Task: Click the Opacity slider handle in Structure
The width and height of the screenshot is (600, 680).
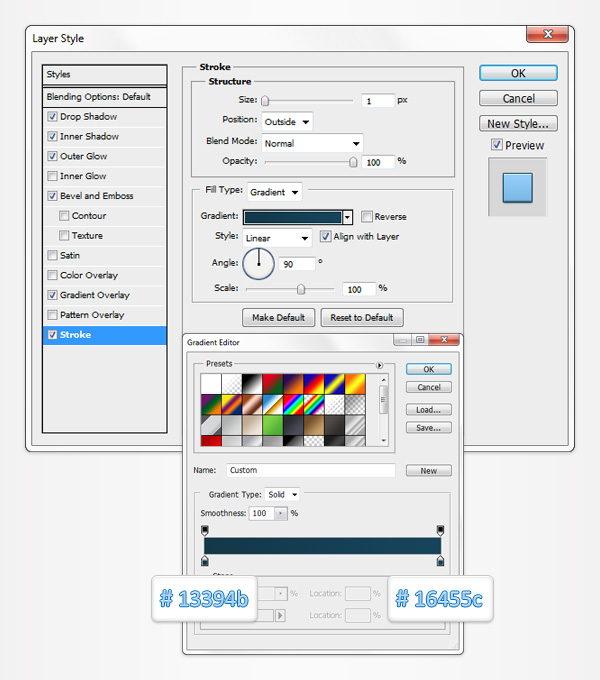Action: click(x=353, y=161)
